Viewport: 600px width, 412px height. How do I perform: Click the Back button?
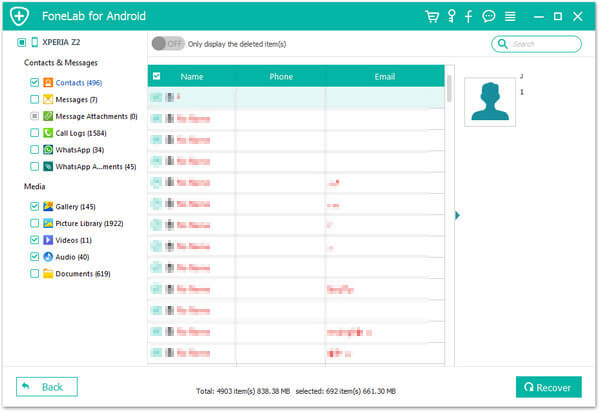47,386
